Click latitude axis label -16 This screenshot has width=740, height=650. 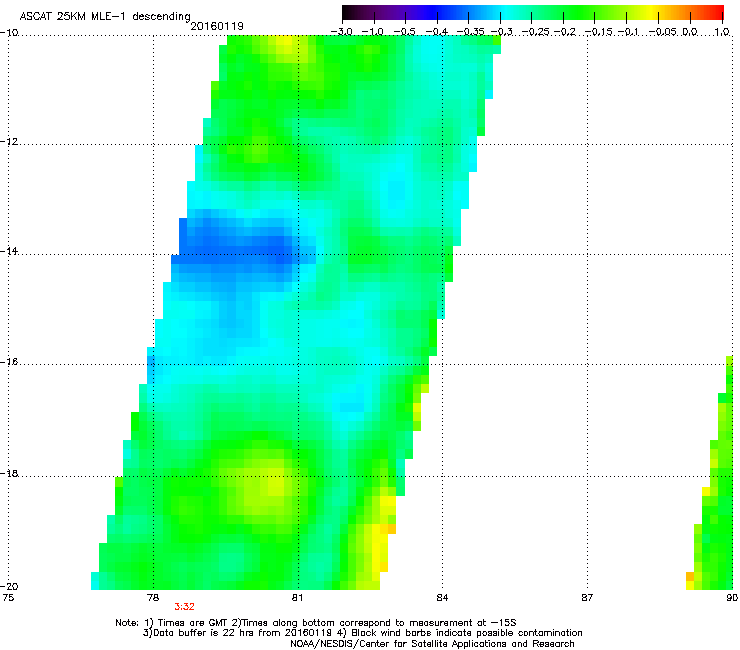(x=9, y=362)
